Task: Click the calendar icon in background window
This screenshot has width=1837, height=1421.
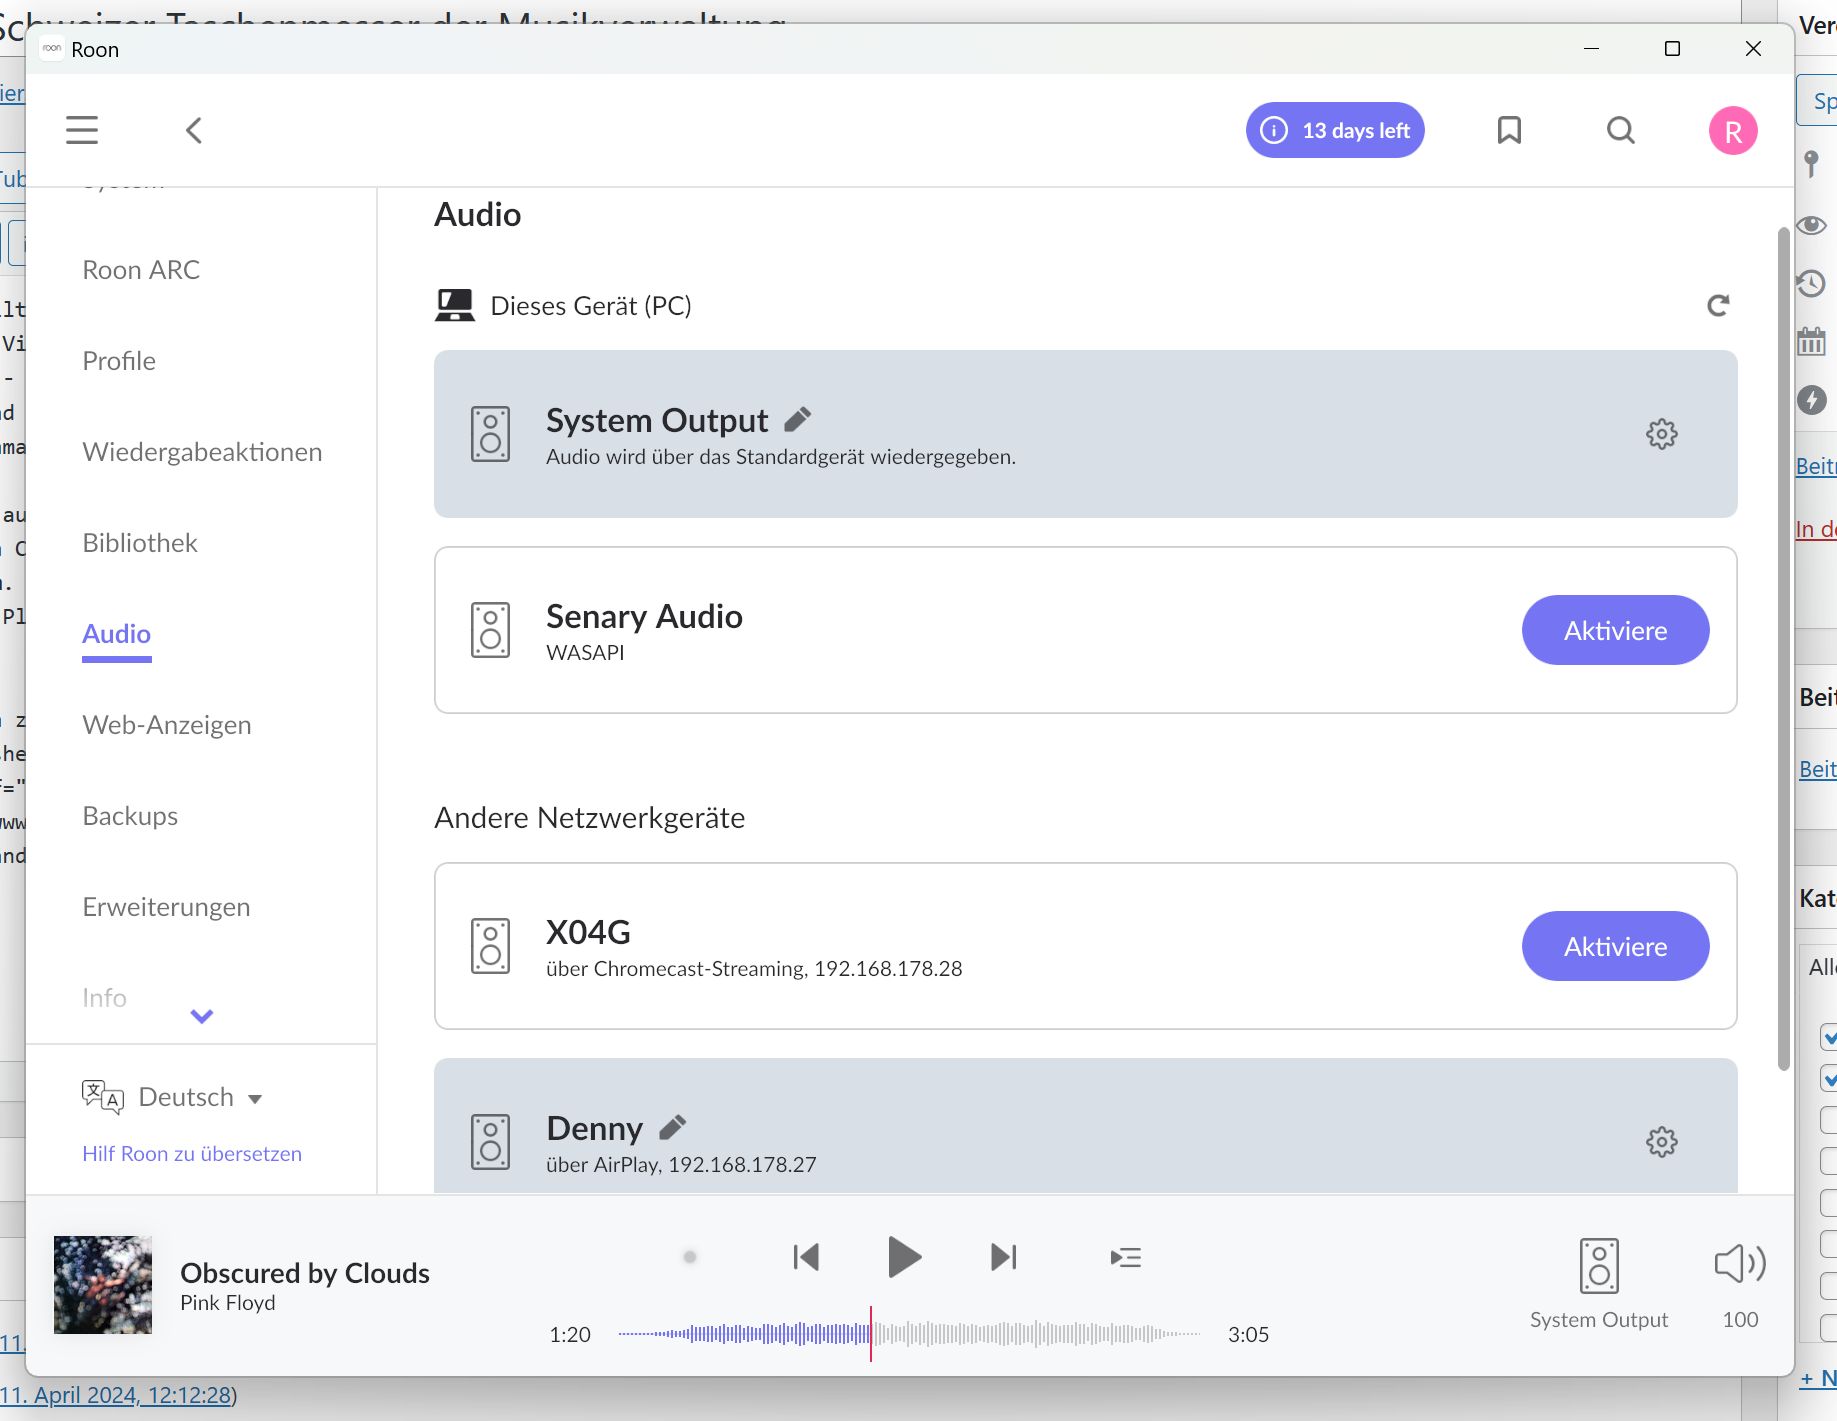Action: pos(1811,342)
